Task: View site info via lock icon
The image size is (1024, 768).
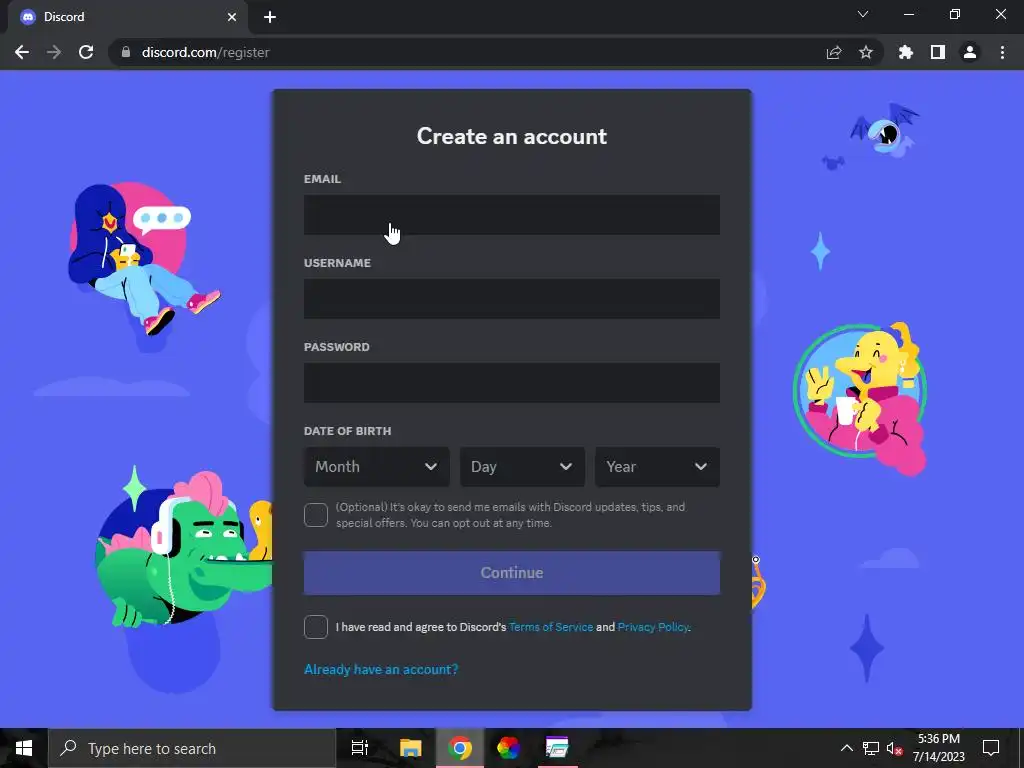Action: [126, 52]
